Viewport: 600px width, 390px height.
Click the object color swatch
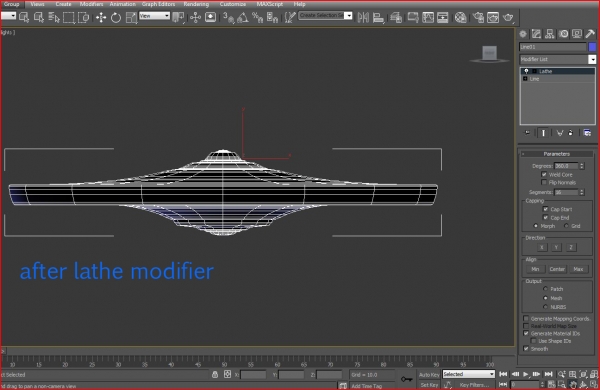(592, 47)
